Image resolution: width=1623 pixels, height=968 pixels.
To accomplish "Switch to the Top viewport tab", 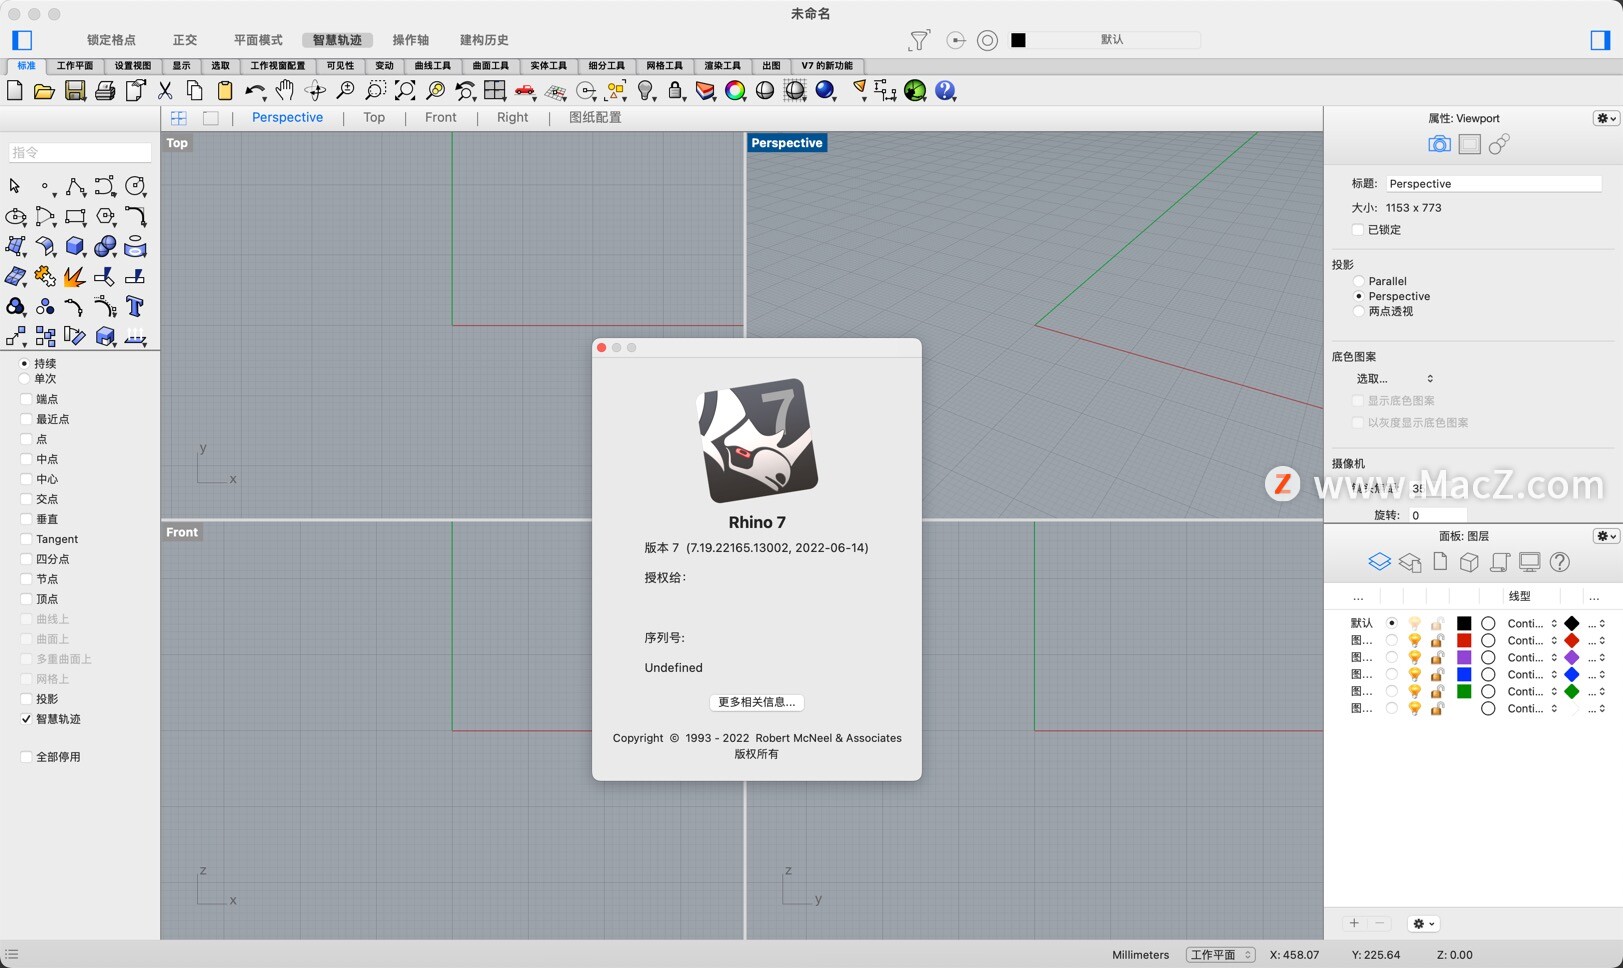I will 374,117.
